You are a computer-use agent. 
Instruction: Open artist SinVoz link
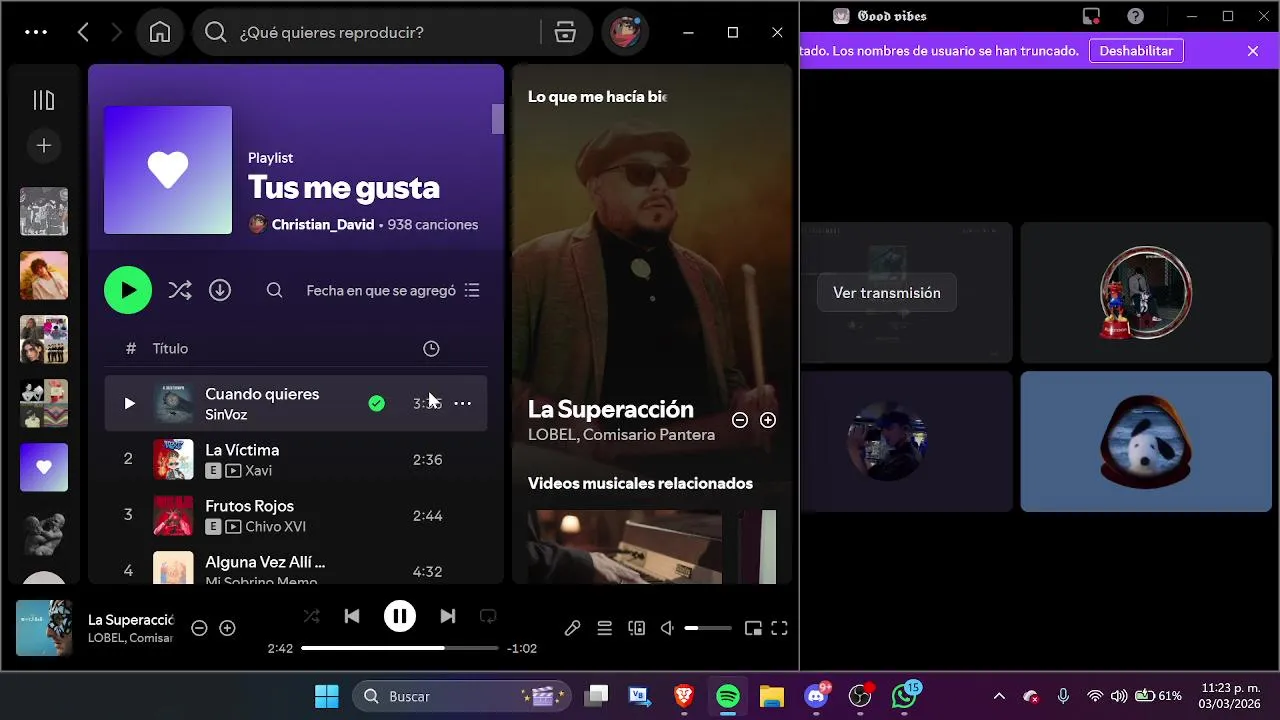point(226,414)
